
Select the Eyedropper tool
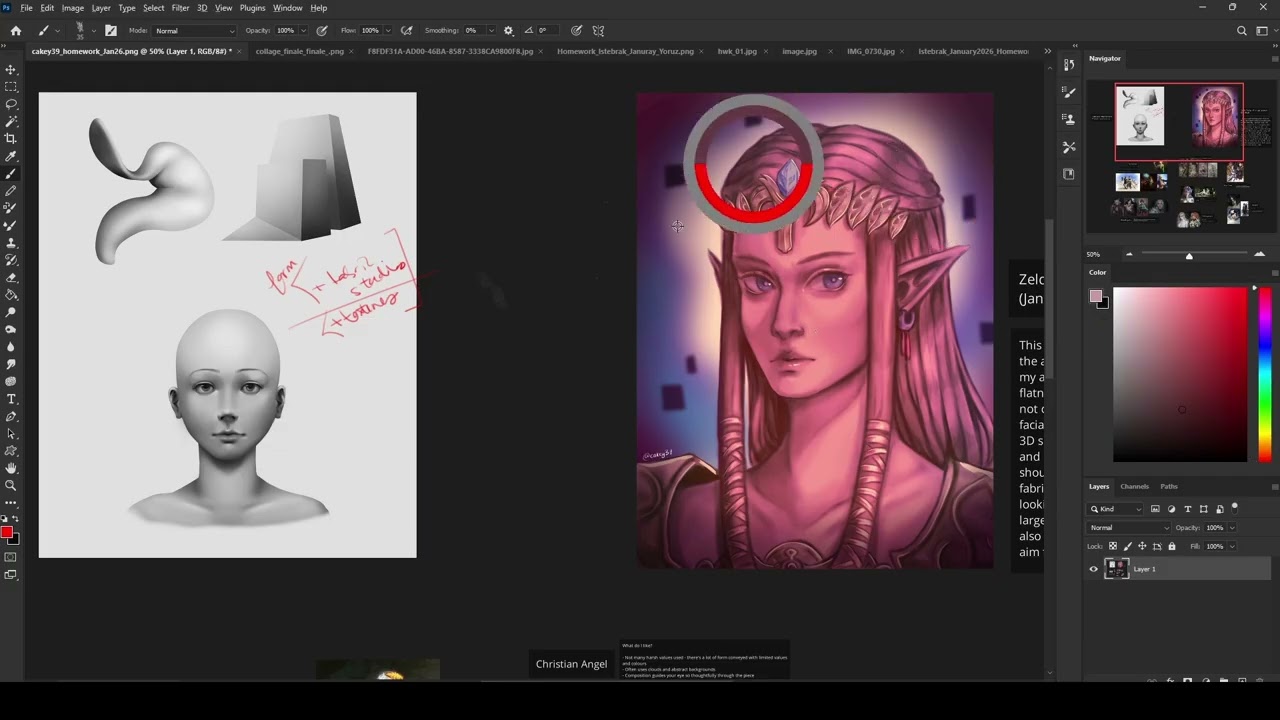click(x=11, y=156)
